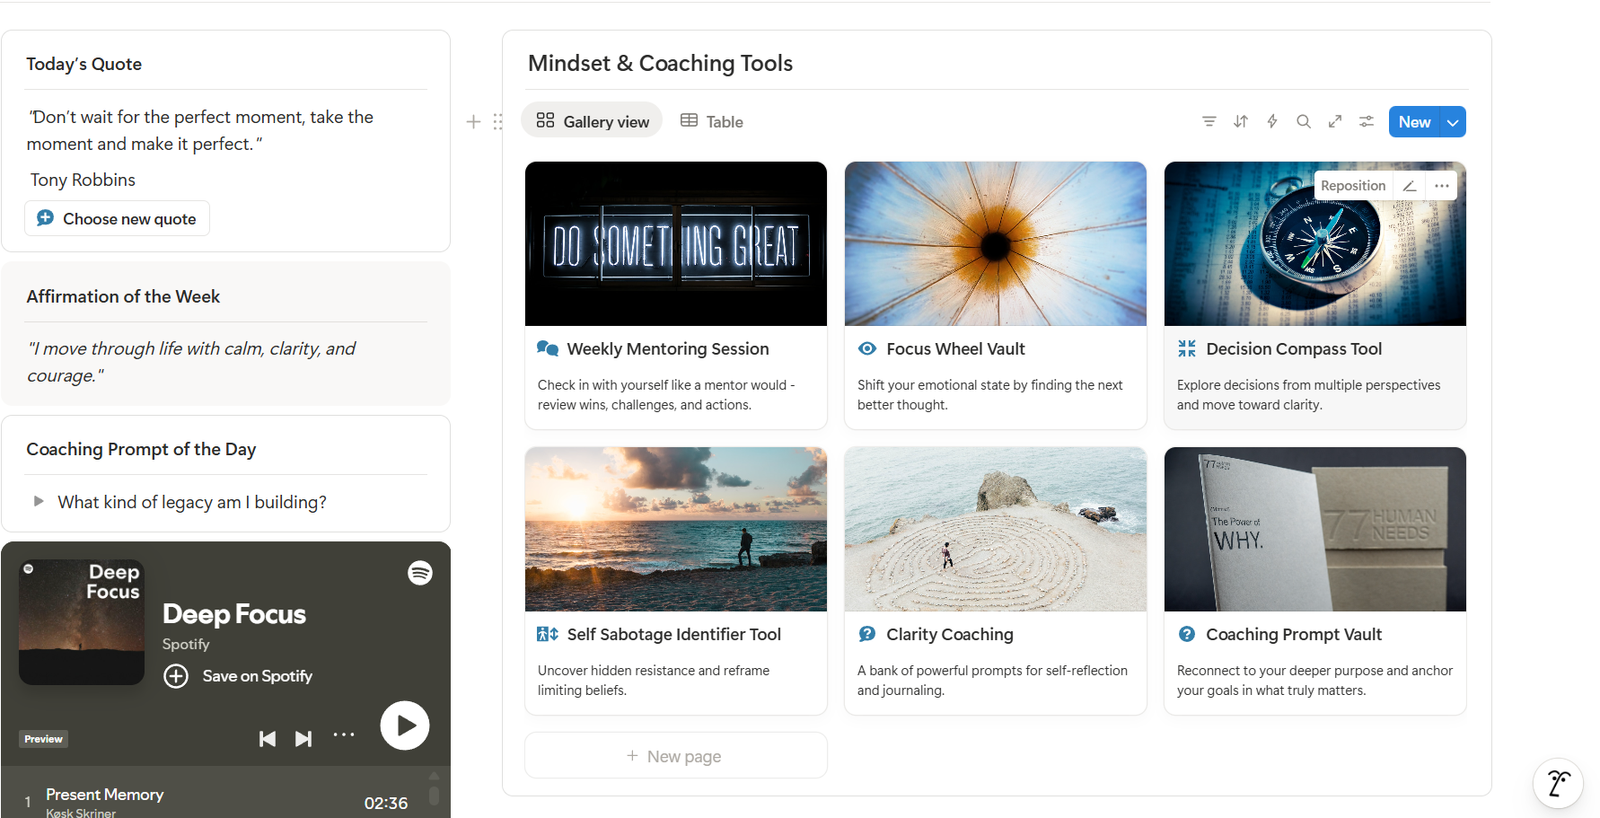
Task: Click the chat plus icon in Choose new quote
Action: tap(45, 218)
